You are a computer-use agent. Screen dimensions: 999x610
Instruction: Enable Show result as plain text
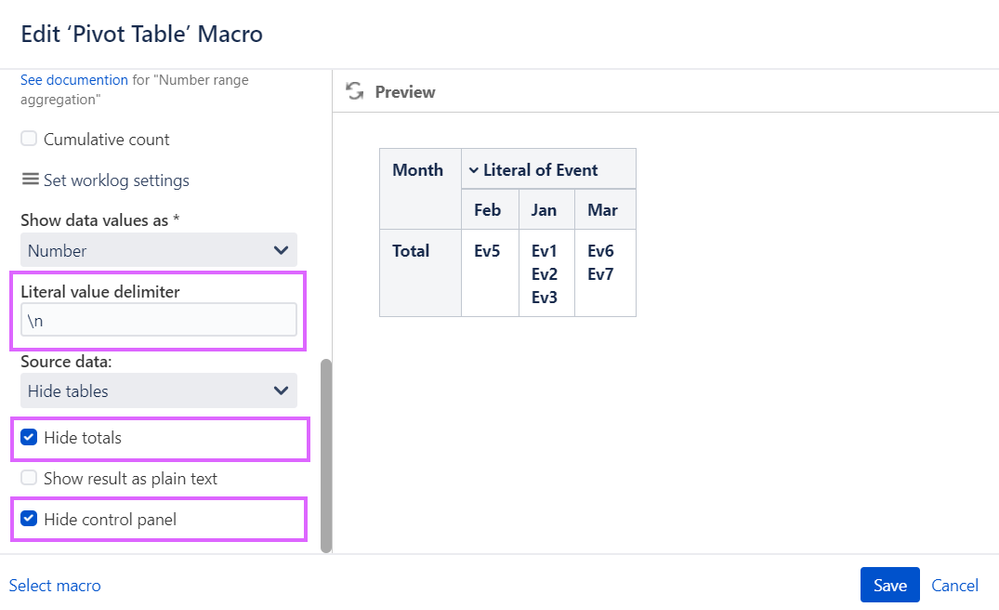pos(29,478)
